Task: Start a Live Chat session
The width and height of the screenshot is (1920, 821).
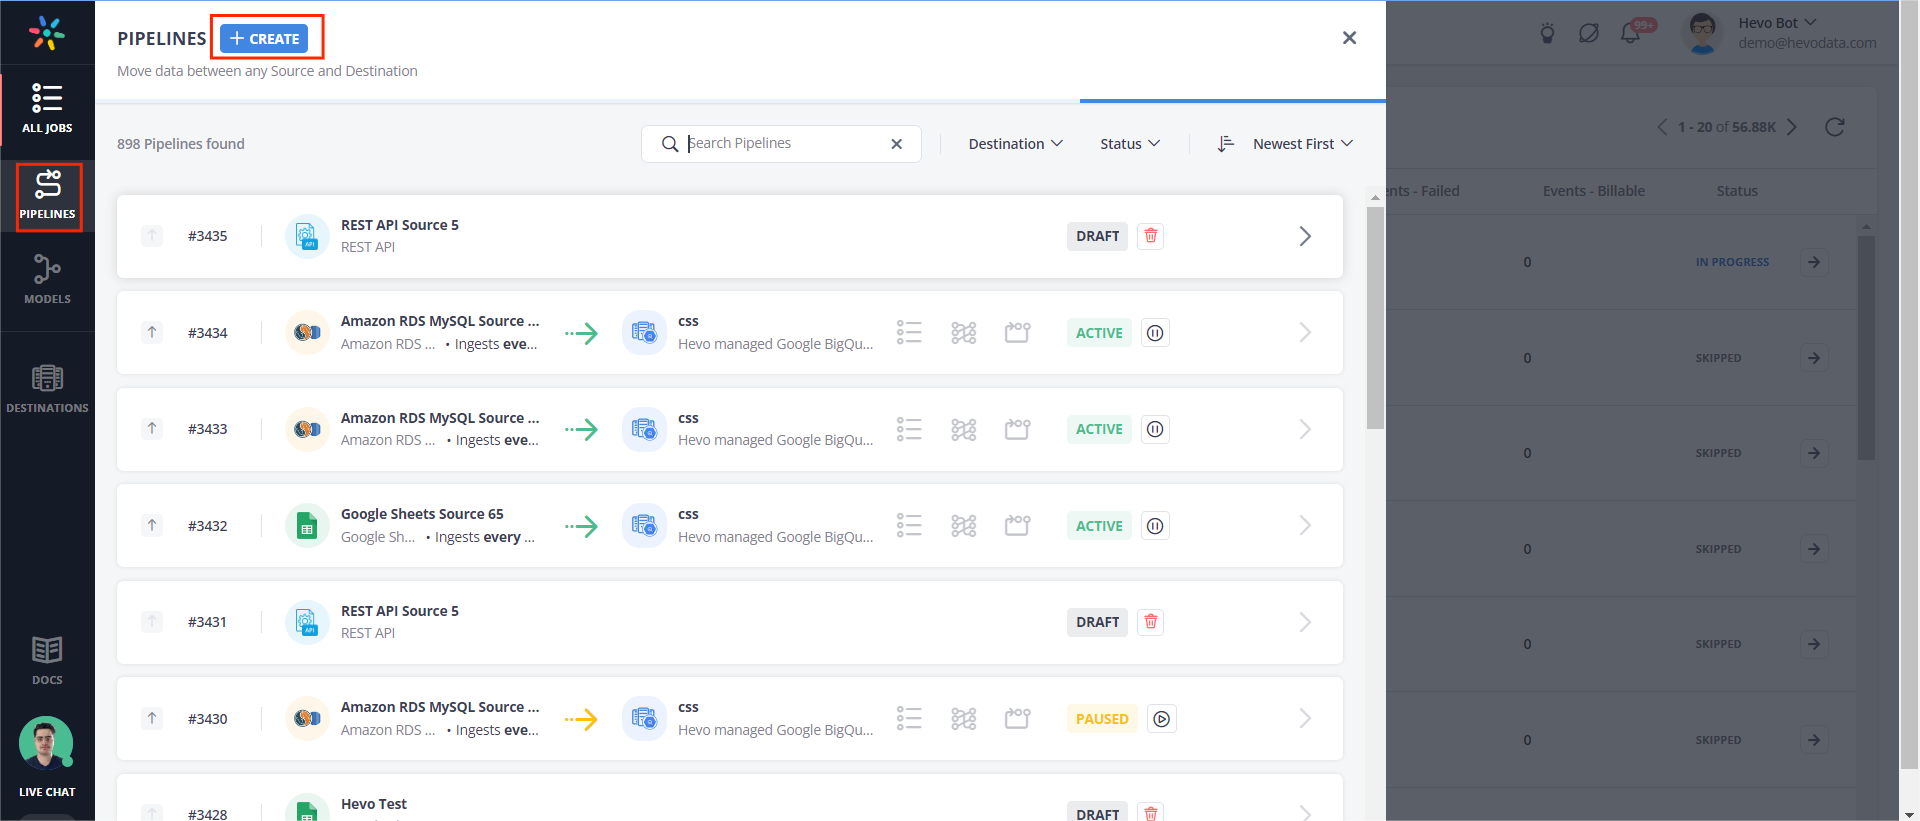Action: (x=47, y=757)
